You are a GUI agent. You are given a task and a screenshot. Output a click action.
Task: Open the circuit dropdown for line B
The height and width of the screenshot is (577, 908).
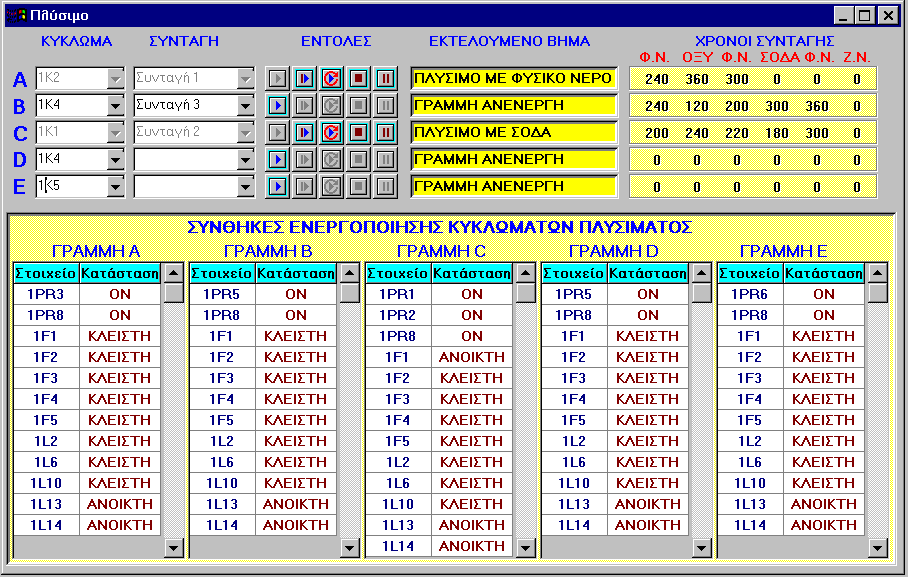point(115,105)
